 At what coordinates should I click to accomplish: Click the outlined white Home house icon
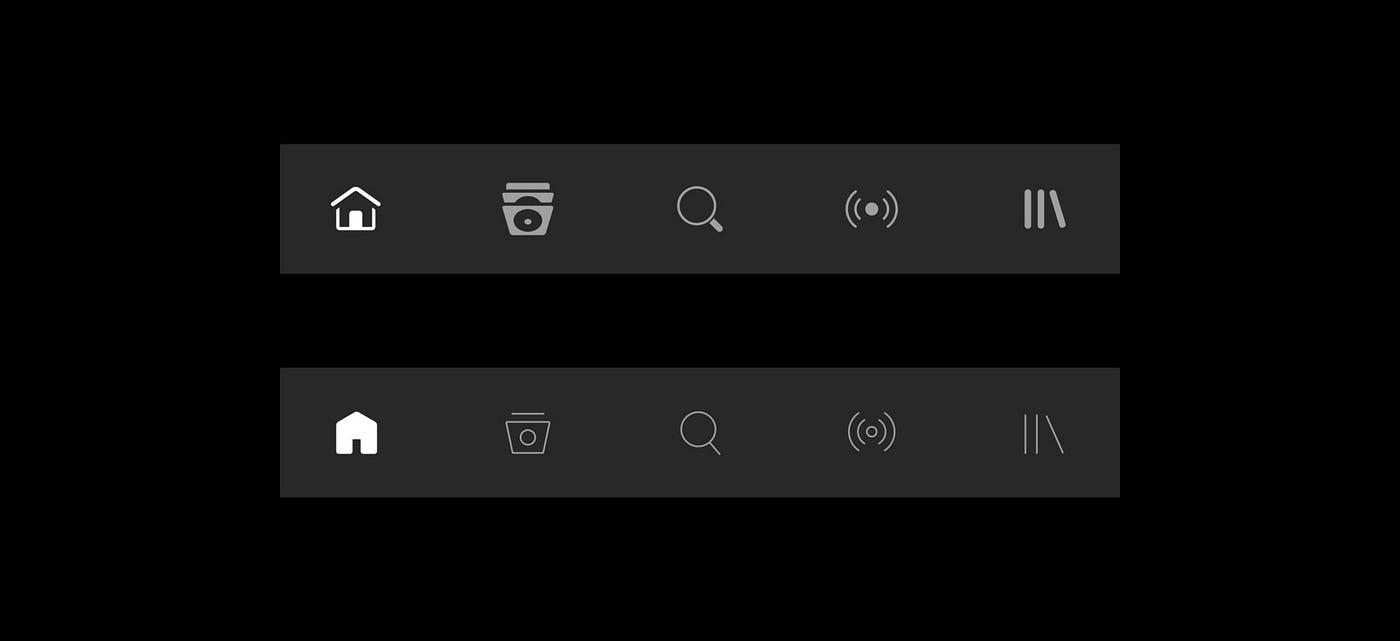coord(356,209)
